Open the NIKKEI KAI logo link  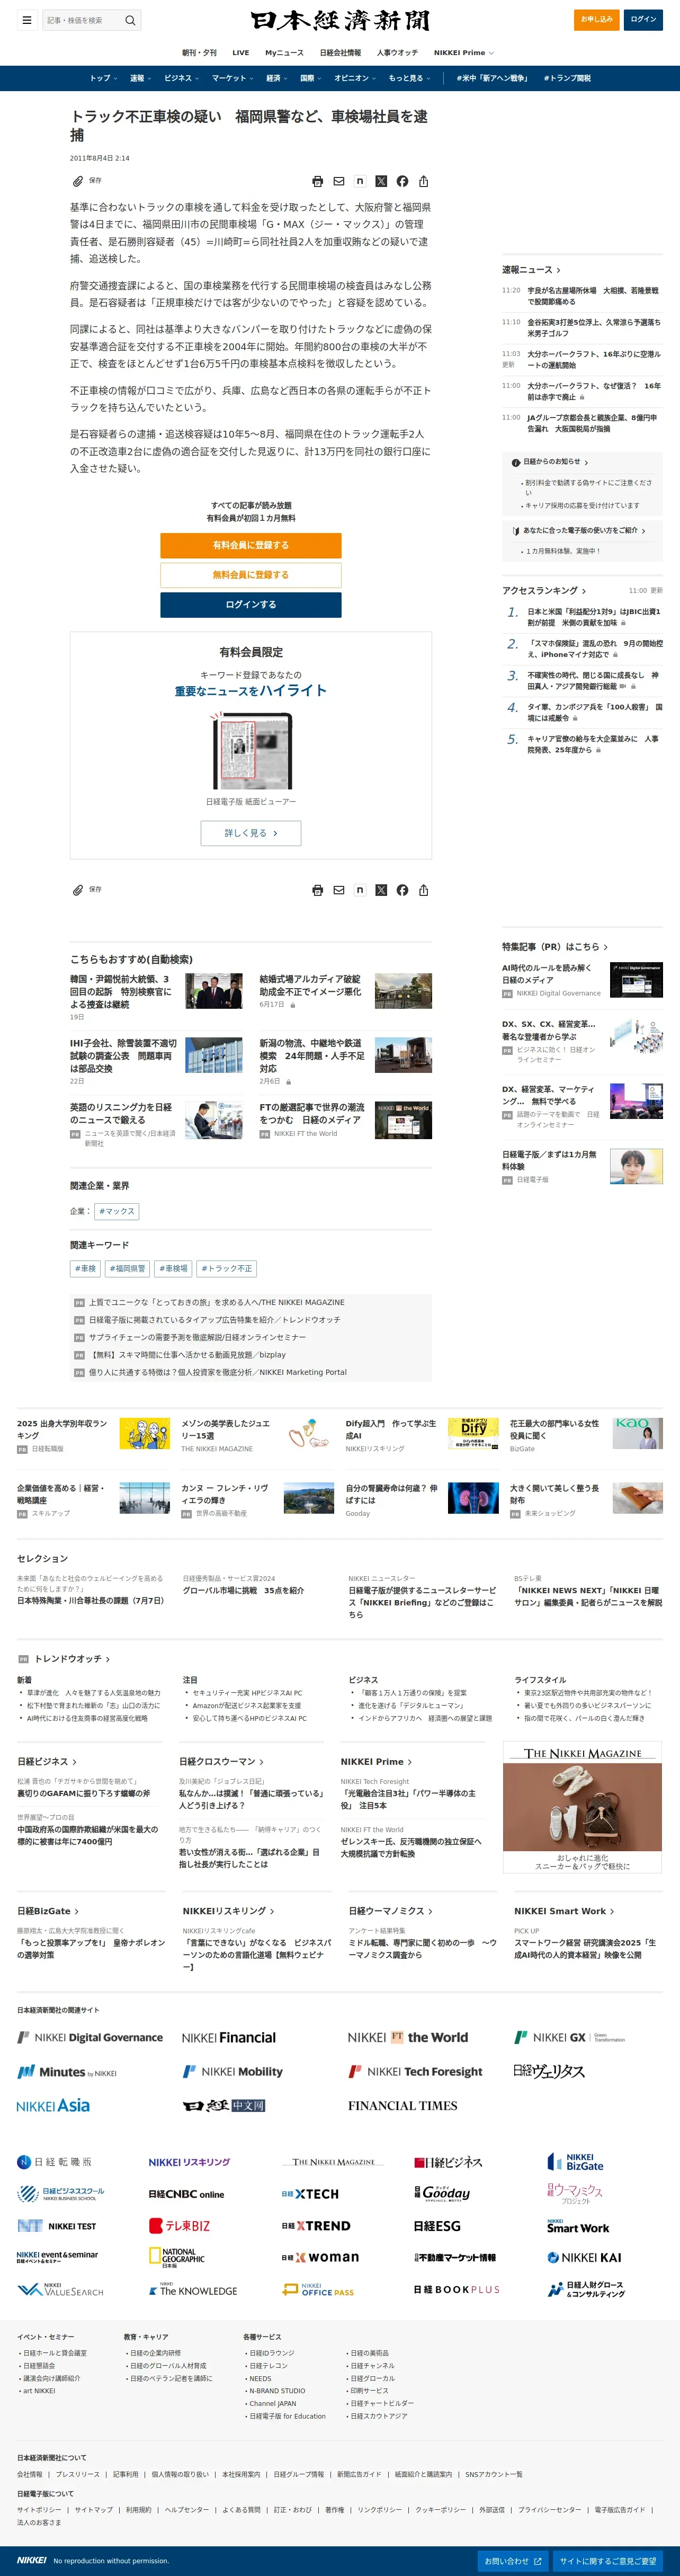(x=584, y=2258)
